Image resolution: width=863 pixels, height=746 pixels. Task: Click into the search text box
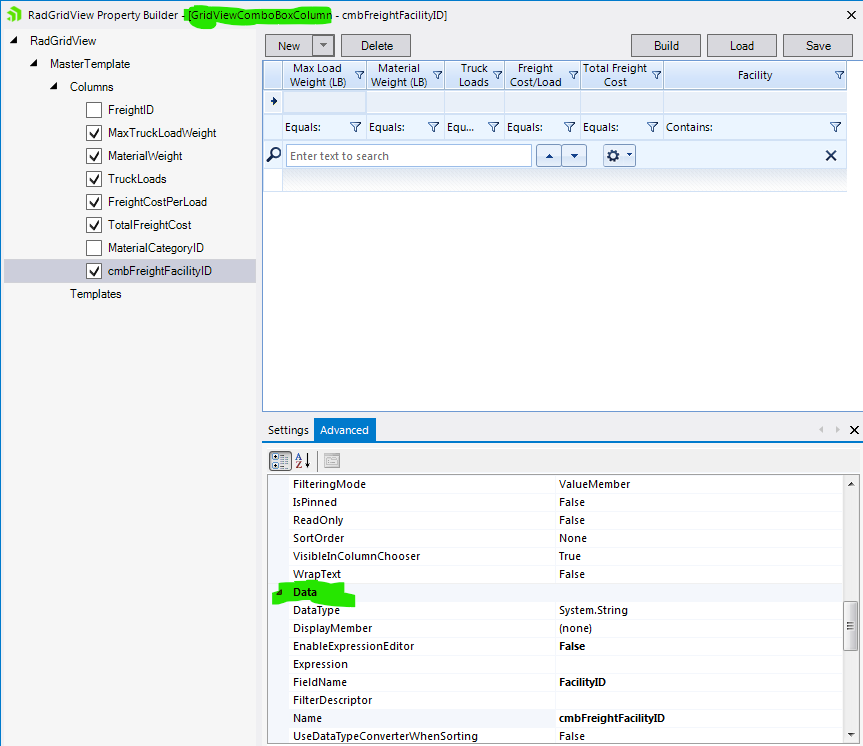[x=408, y=156]
